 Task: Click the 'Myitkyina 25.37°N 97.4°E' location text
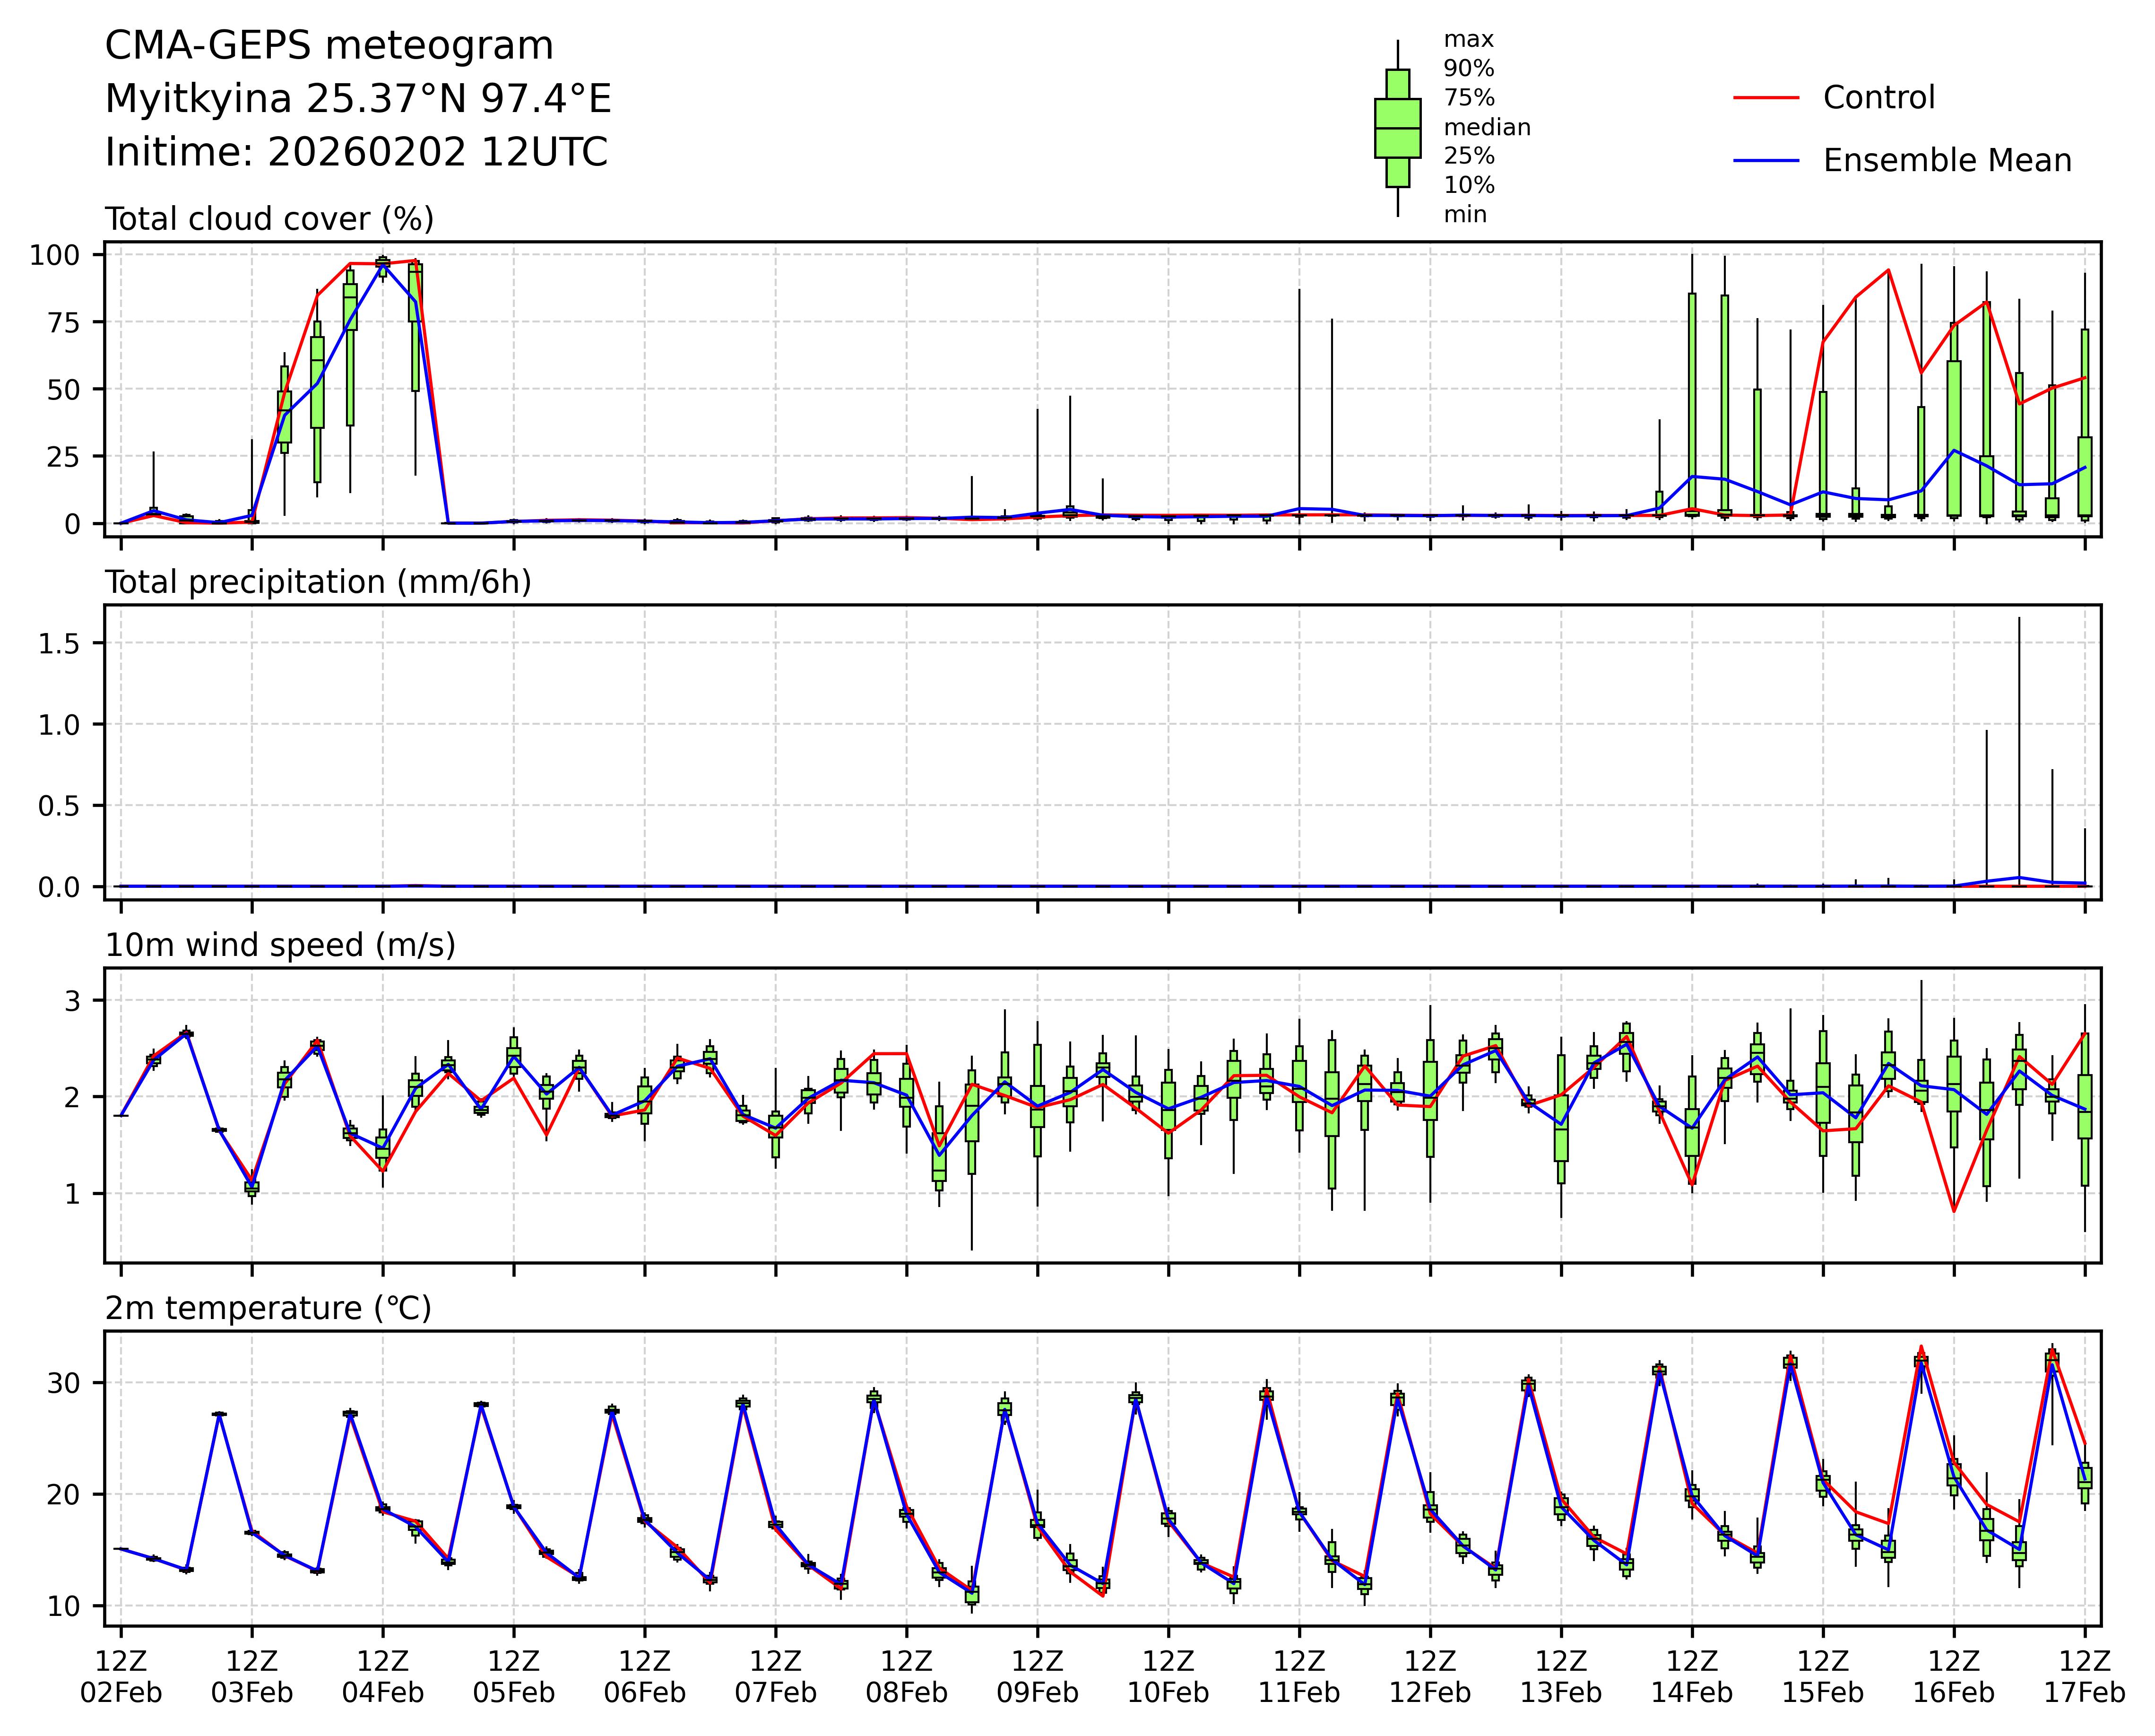(358, 99)
